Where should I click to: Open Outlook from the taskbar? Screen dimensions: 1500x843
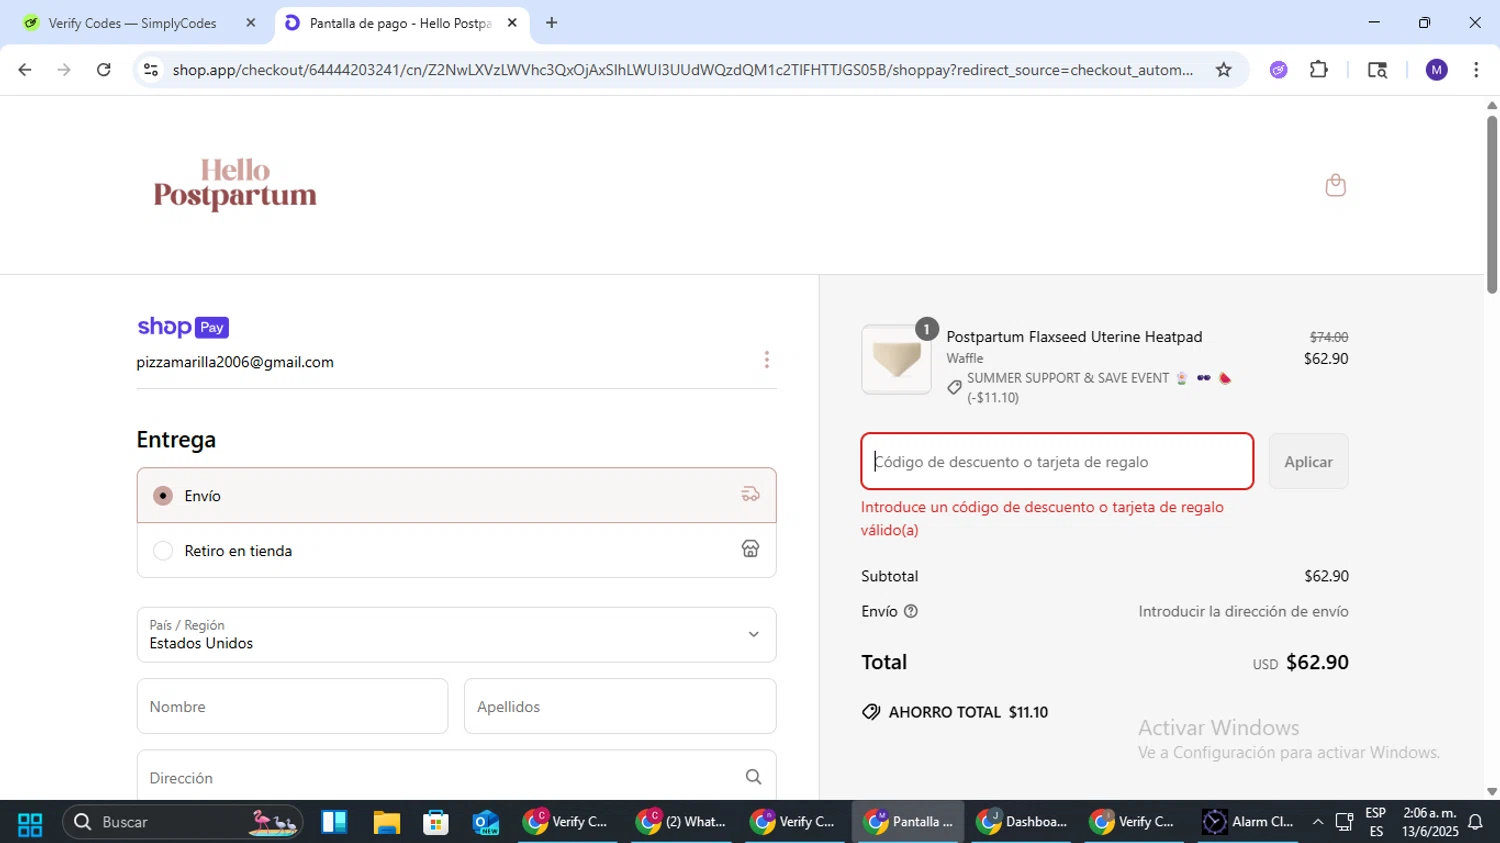486,822
